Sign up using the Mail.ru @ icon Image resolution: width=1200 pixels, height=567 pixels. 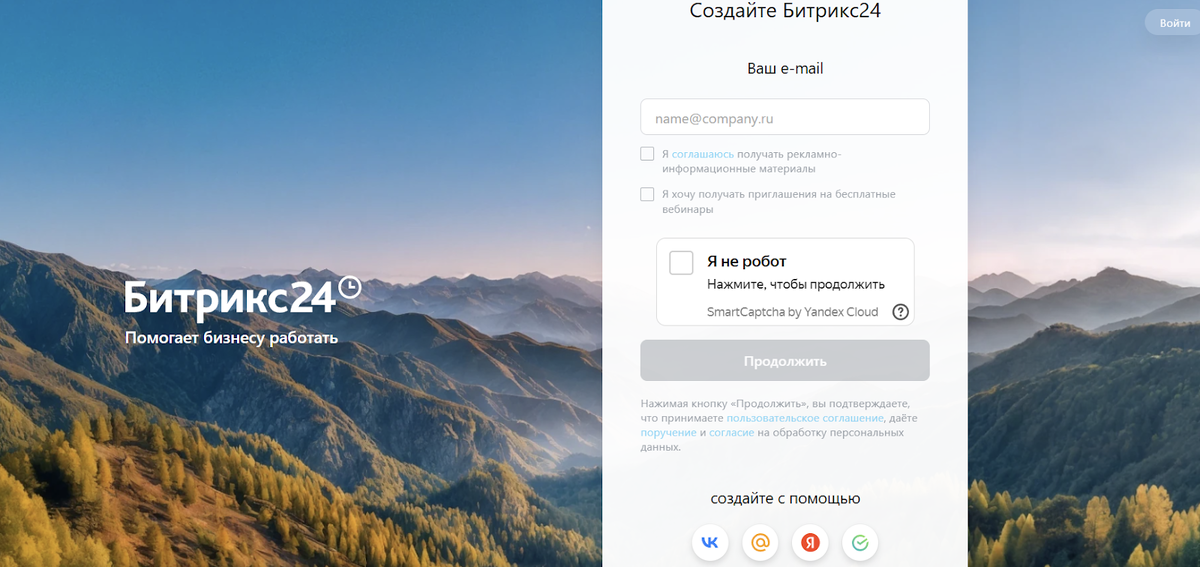pos(760,542)
